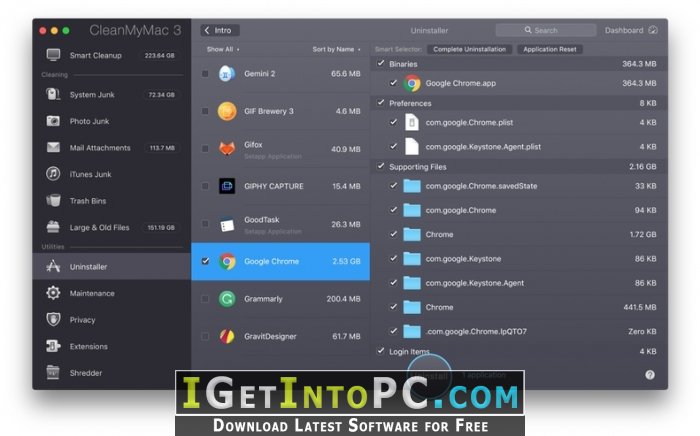Open the Show All filter dropdown
The image size is (700, 436).
pyautogui.click(x=223, y=49)
